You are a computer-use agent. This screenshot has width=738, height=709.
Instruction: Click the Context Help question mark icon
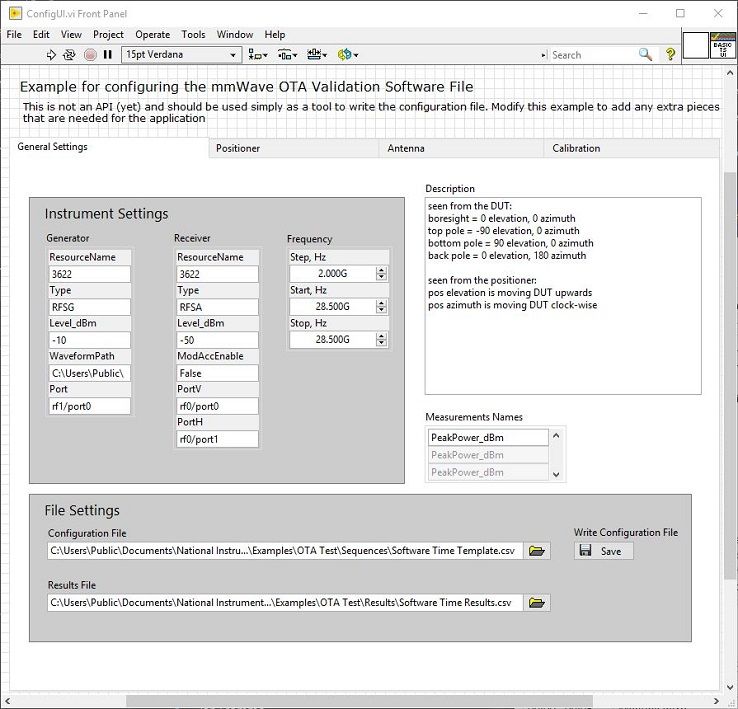[671, 55]
